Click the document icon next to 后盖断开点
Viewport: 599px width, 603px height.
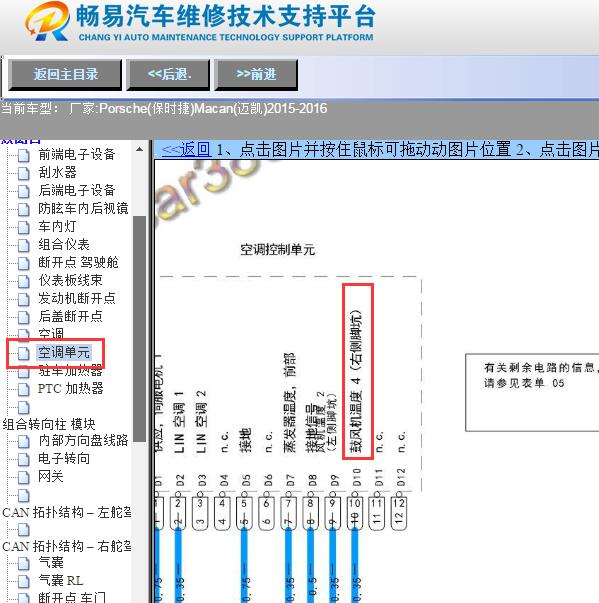tap(23, 317)
